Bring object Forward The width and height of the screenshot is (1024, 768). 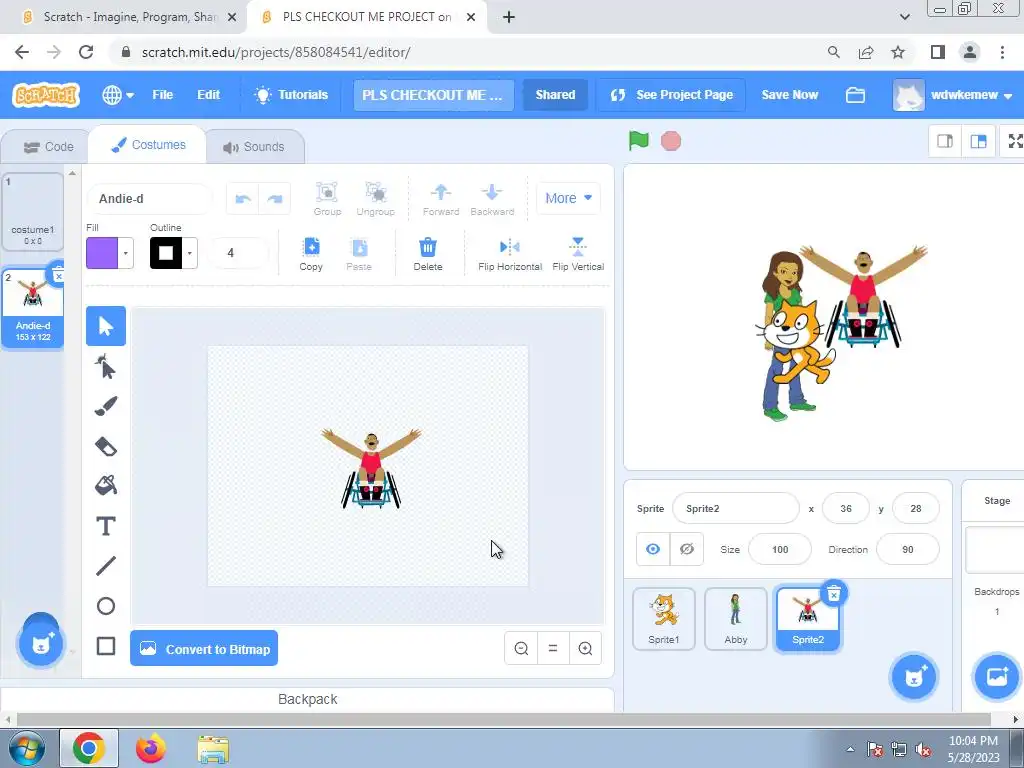(441, 199)
